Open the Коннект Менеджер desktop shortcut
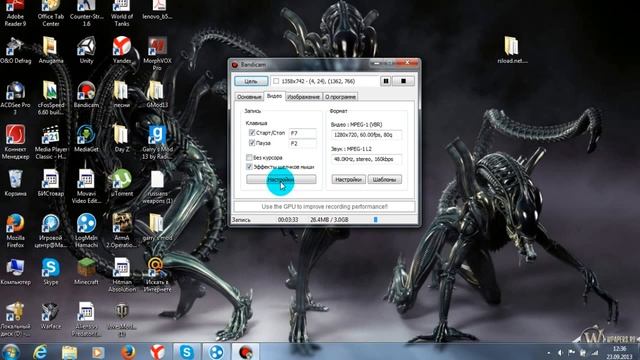This screenshot has width=640, height=360. click(x=15, y=142)
